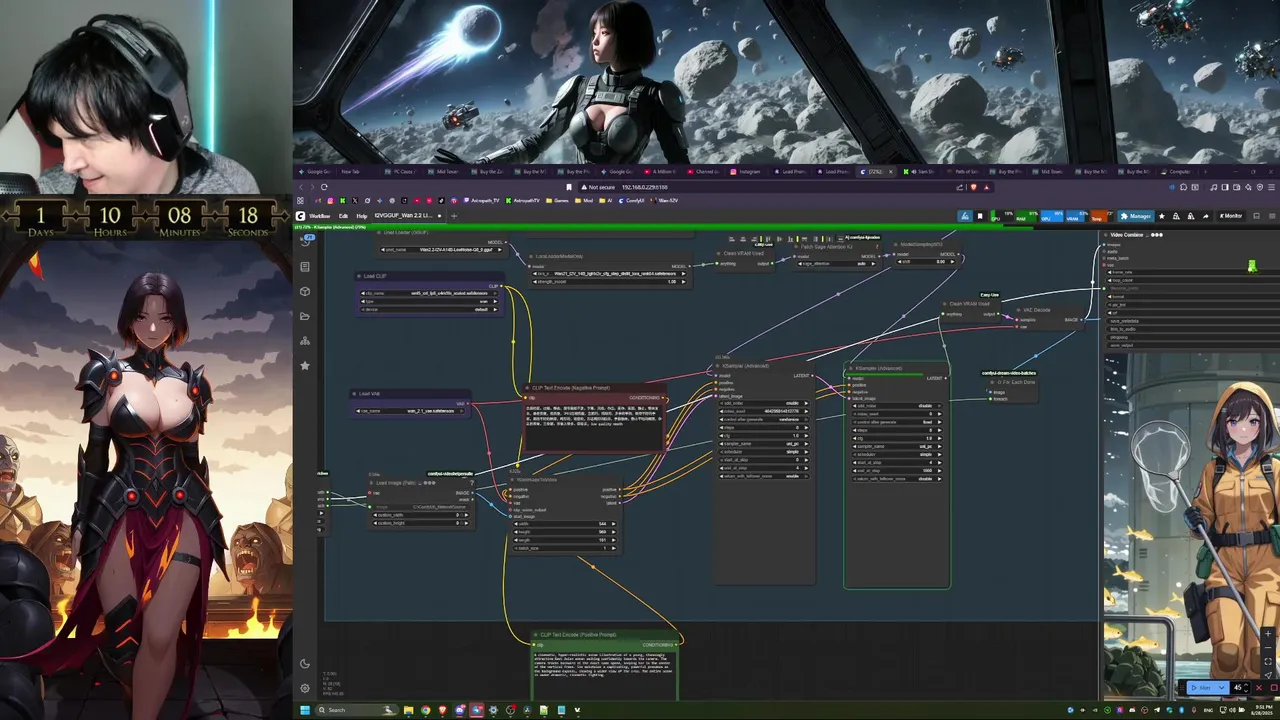Click the star icon beside Manager button
The width and height of the screenshot is (1280, 720).
click(x=1162, y=216)
